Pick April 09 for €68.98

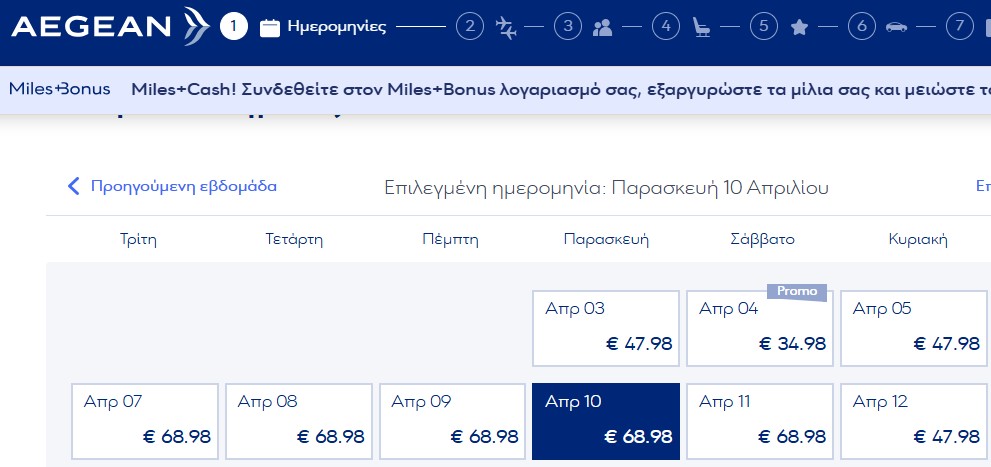coord(453,421)
